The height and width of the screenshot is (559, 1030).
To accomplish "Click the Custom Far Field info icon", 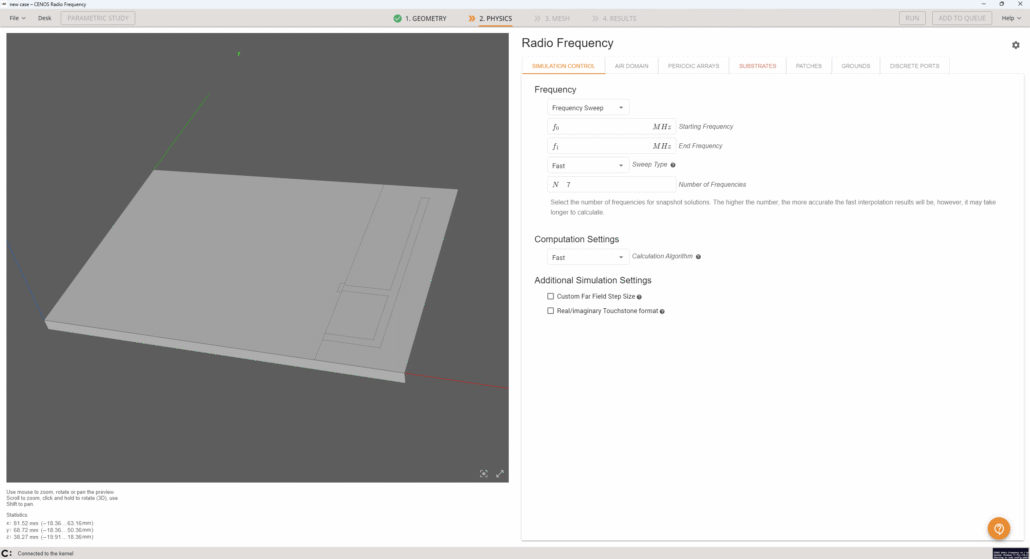I will (x=640, y=297).
